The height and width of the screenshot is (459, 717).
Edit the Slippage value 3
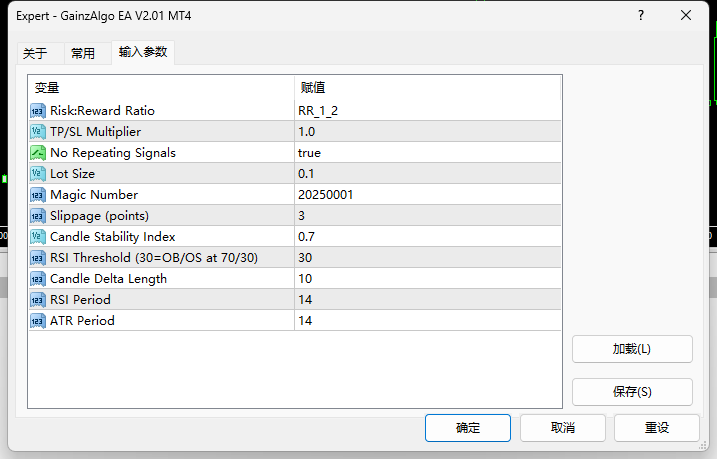point(428,216)
